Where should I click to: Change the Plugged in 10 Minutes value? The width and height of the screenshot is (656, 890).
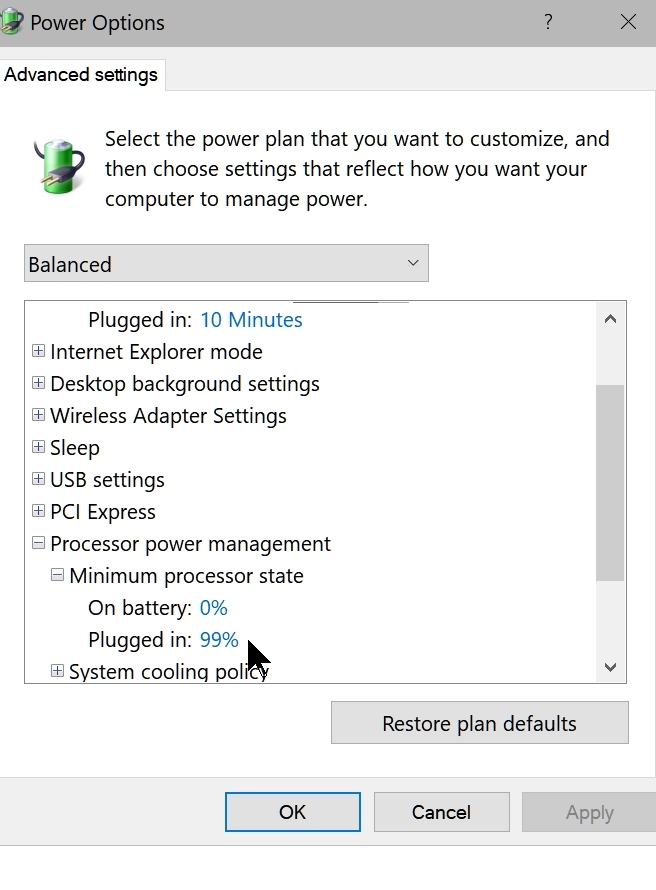[251, 319]
